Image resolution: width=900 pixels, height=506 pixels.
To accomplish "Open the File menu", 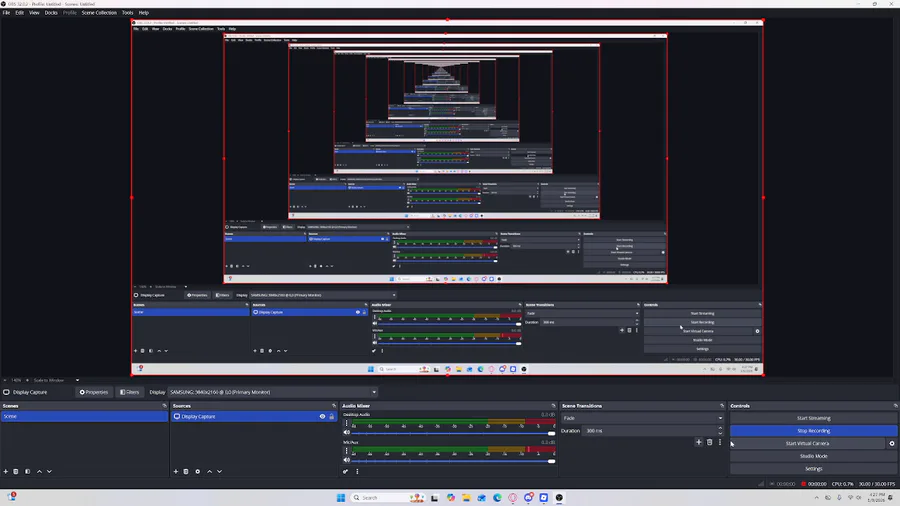I will 6,13.
